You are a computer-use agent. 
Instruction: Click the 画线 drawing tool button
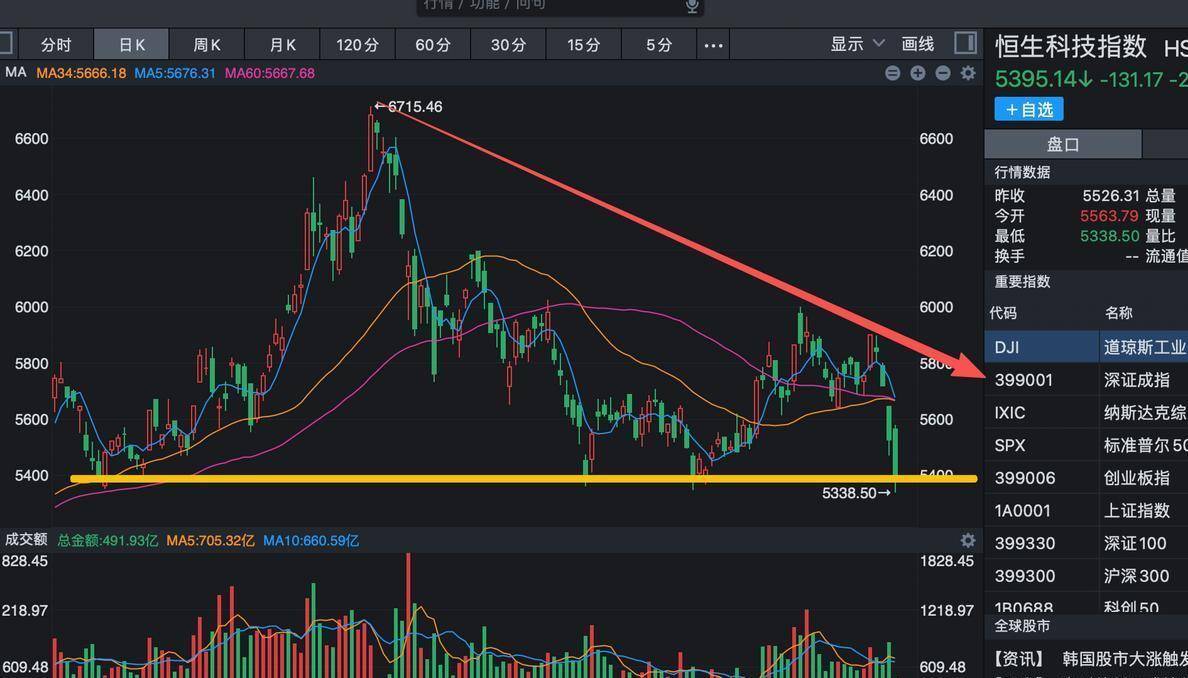click(x=917, y=44)
